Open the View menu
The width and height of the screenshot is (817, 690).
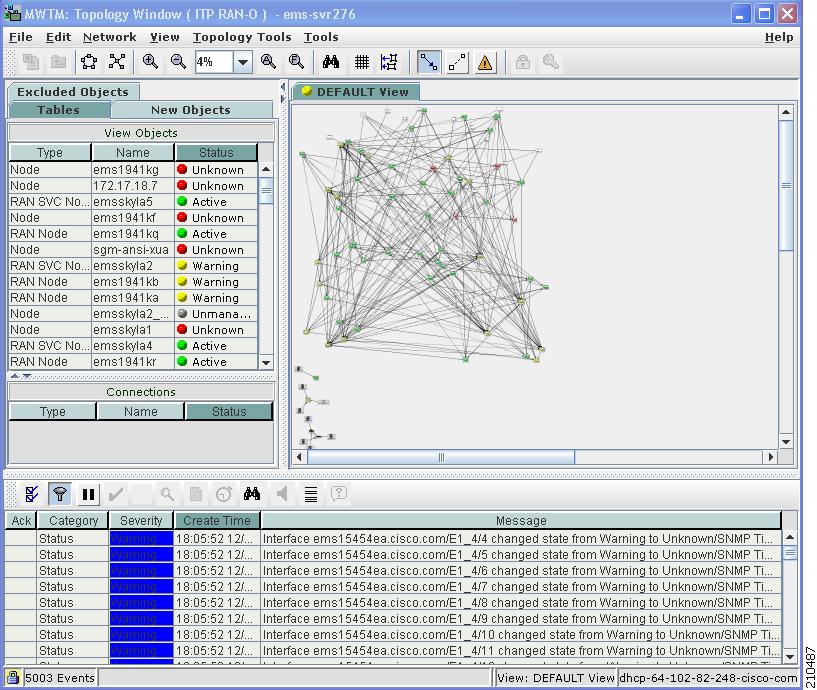[165, 37]
